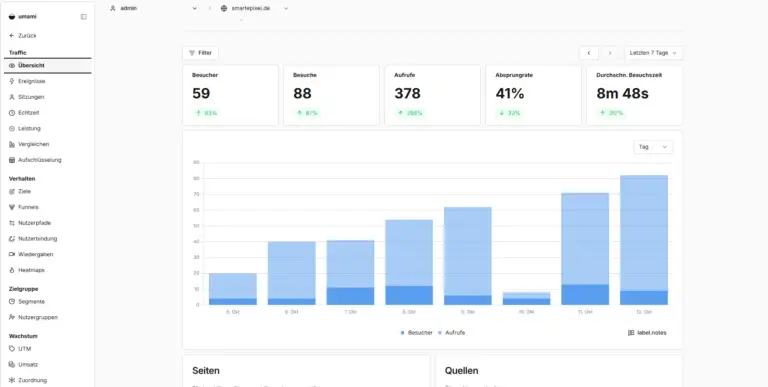Click the Besuchszeit value 8m 48s
768x387 pixels.
click(623, 94)
